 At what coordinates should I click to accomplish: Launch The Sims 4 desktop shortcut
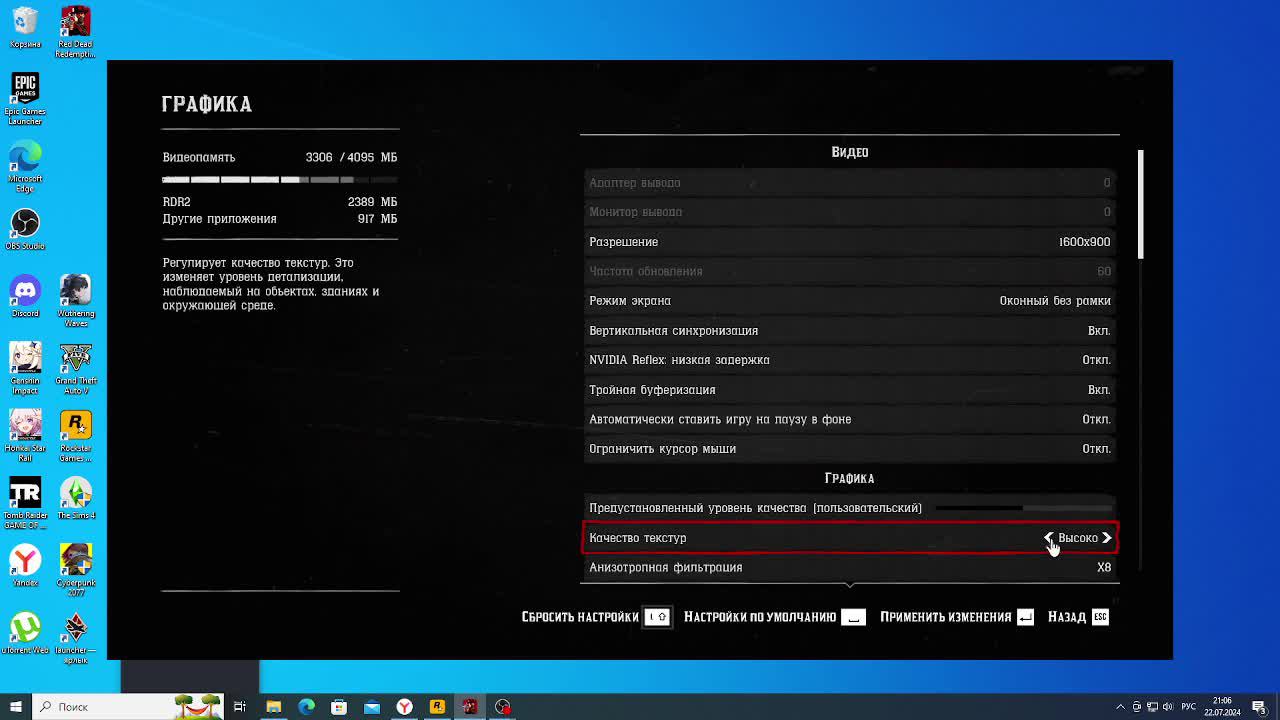(x=75, y=498)
